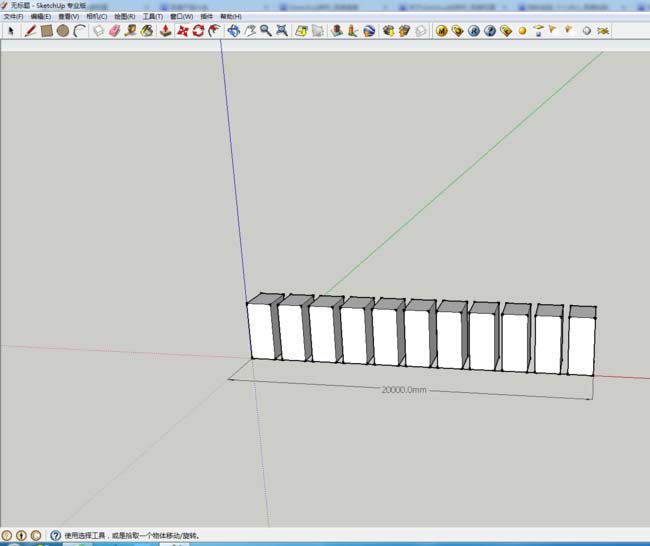Click the Preview in Google Earth icon
This screenshot has height=546, width=650.
369,31
